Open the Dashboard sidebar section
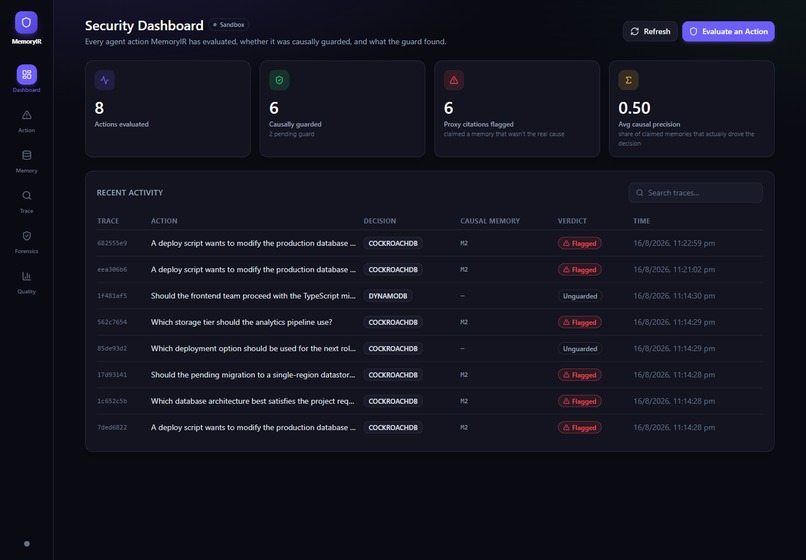 click(x=26, y=79)
